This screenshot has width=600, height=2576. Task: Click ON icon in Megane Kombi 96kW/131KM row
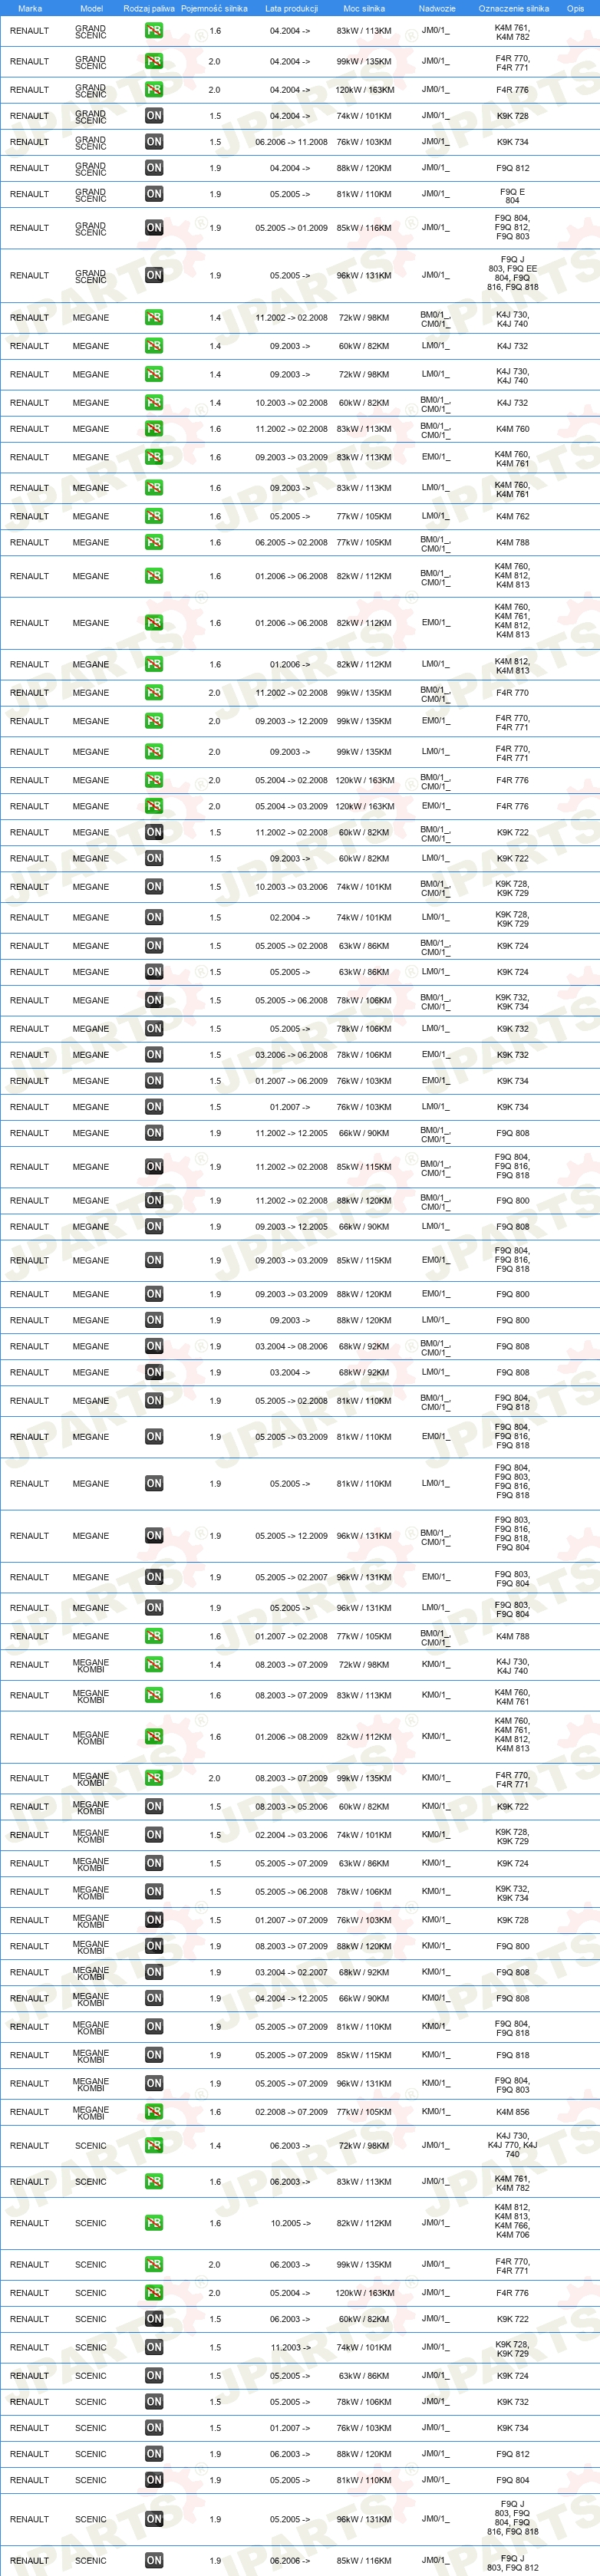point(153,2083)
